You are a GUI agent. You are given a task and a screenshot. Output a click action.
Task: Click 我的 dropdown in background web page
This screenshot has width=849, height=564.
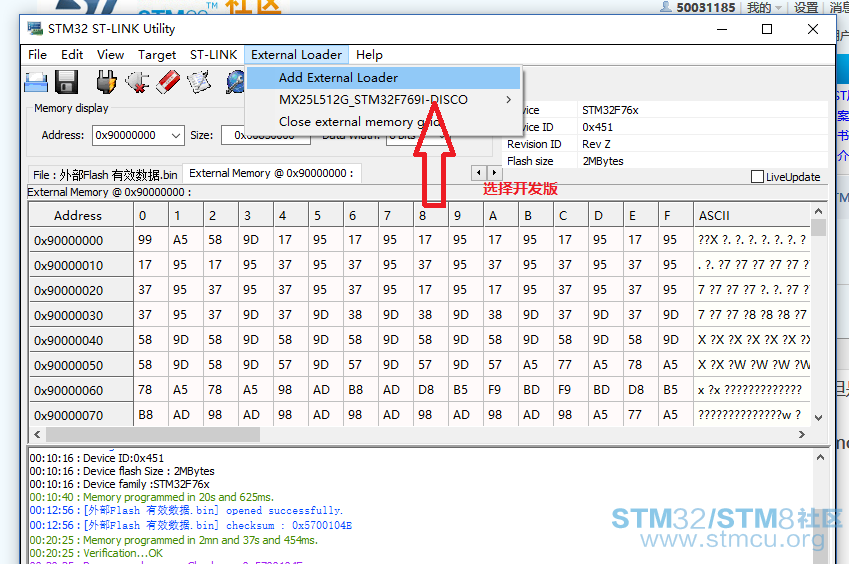764,8
